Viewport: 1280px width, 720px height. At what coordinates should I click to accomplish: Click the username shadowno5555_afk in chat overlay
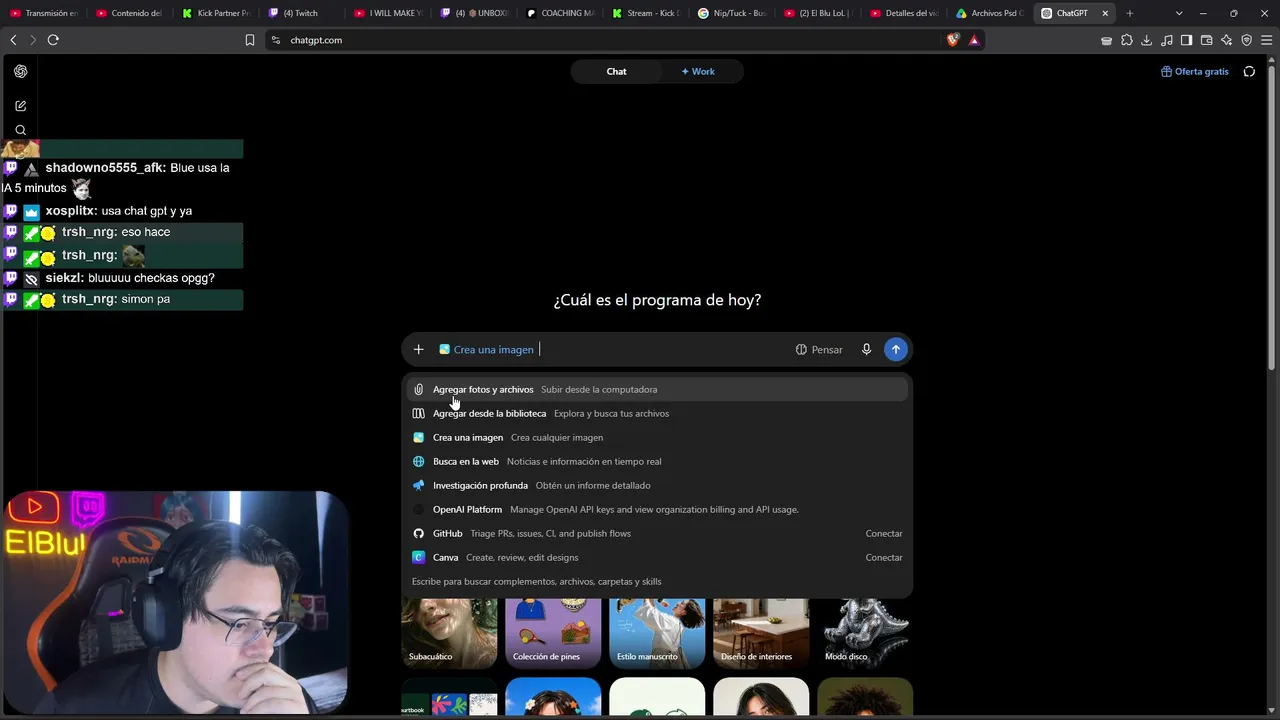tap(105, 168)
